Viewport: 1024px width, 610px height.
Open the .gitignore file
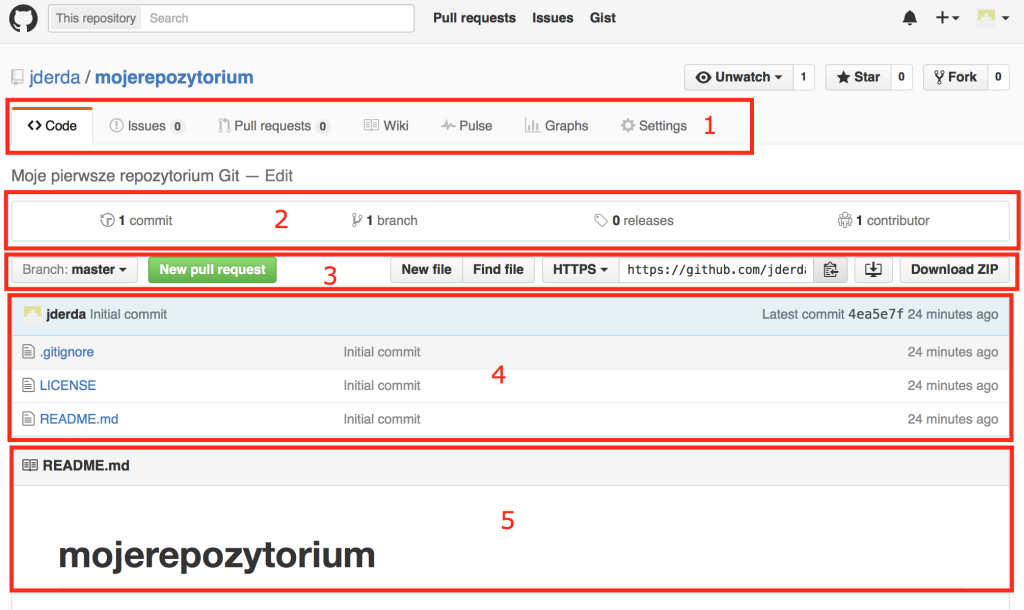coord(67,351)
